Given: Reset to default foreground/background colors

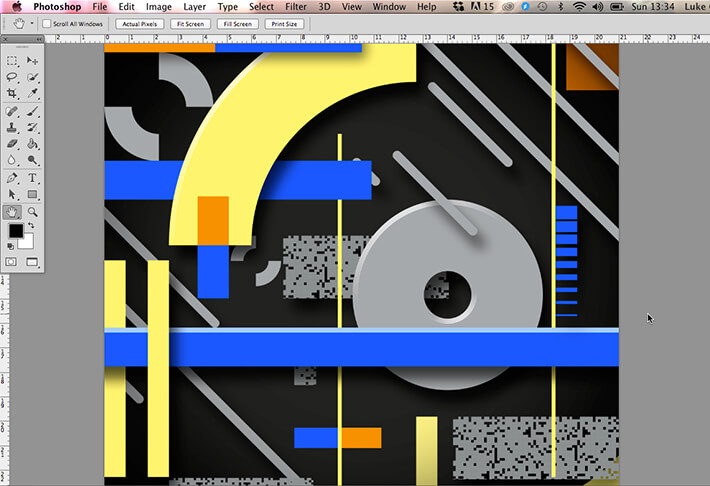Looking at the screenshot, I should pyautogui.click(x=10, y=246).
